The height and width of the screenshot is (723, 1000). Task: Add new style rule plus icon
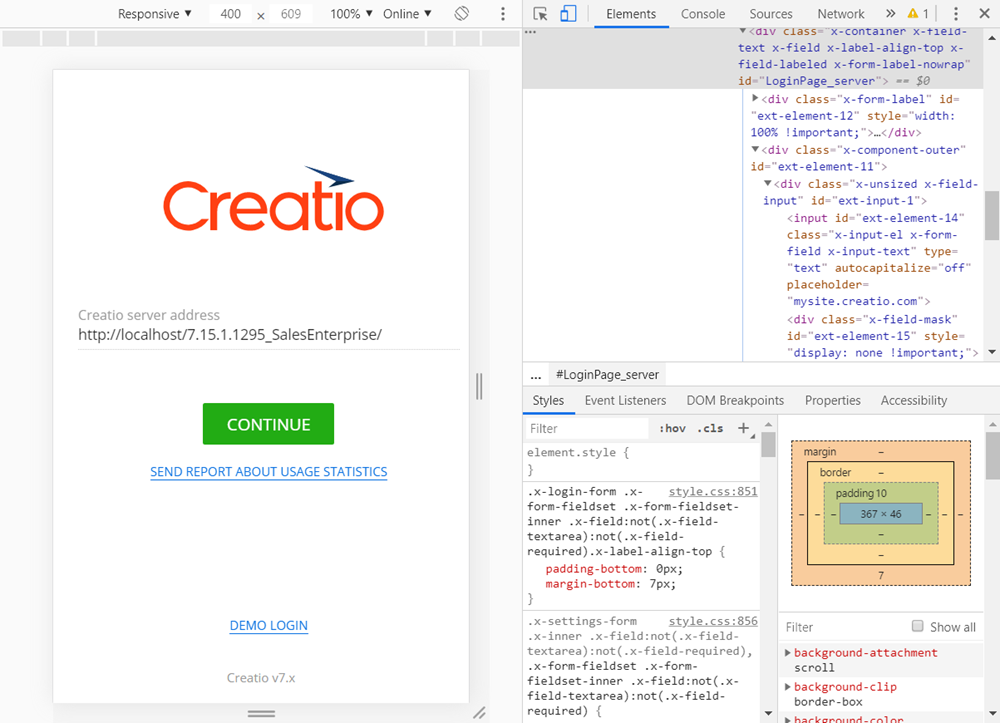tap(743, 428)
